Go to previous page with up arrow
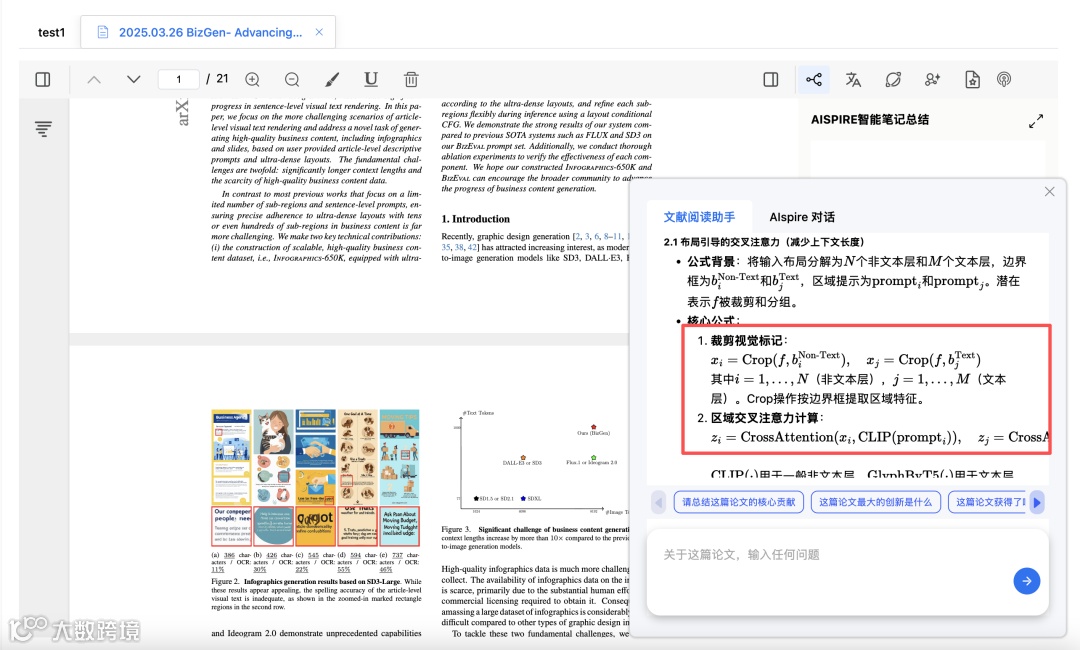Viewport: 1080px width, 650px height. [94, 80]
